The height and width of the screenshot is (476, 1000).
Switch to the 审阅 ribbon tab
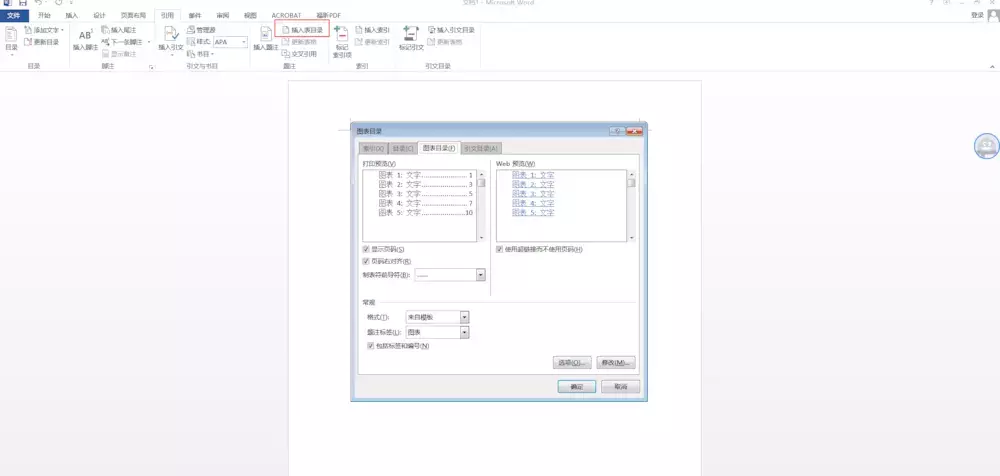(x=223, y=15)
